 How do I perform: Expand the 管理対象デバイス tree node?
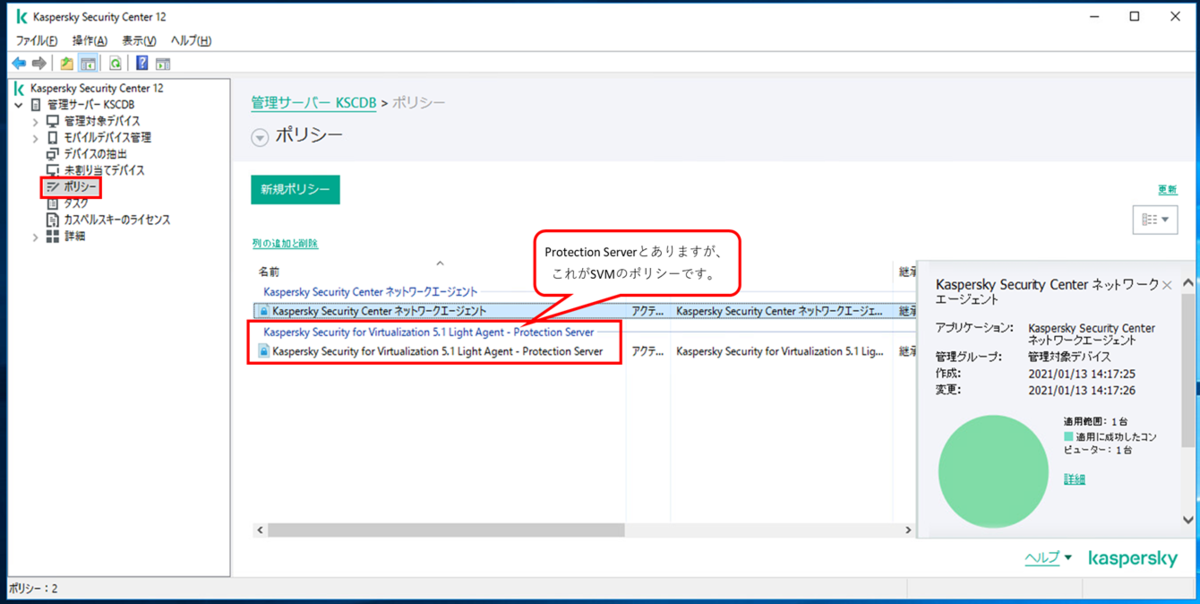click(x=36, y=121)
